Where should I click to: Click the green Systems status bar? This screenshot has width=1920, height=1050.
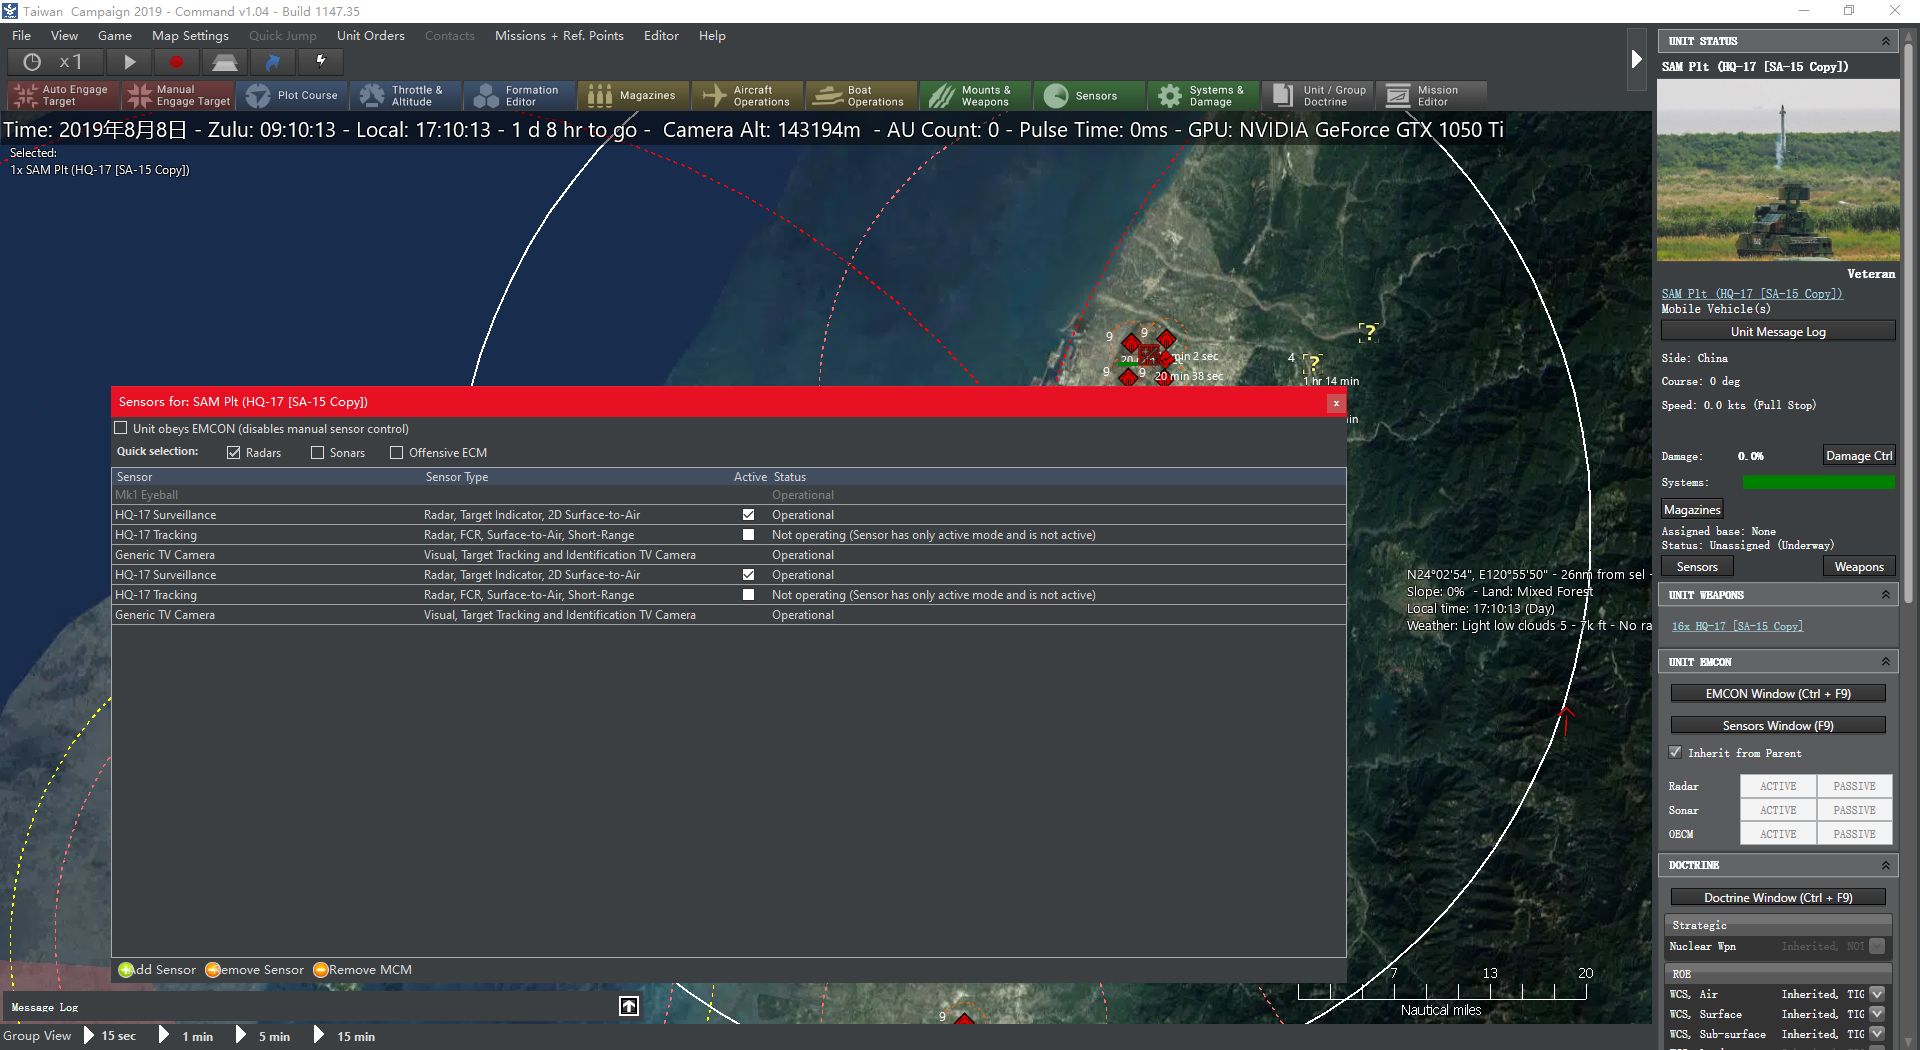pyautogui.click(x=1818, y=483)
